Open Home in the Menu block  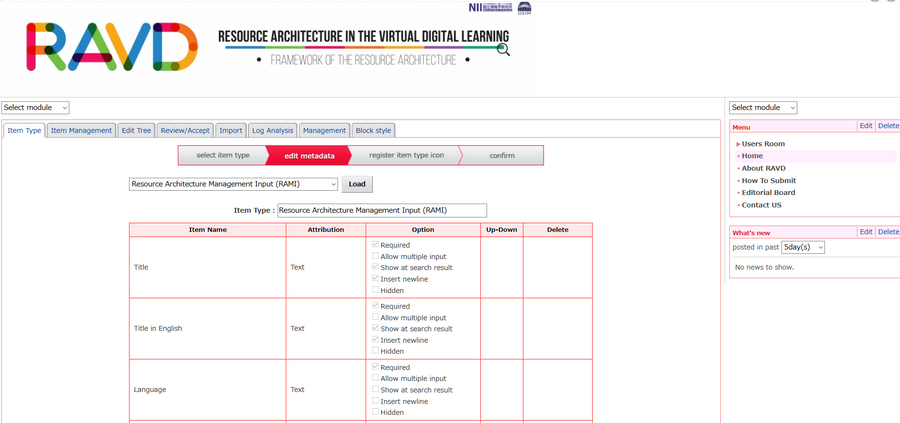pyautogui.click(x=752, y=156)
